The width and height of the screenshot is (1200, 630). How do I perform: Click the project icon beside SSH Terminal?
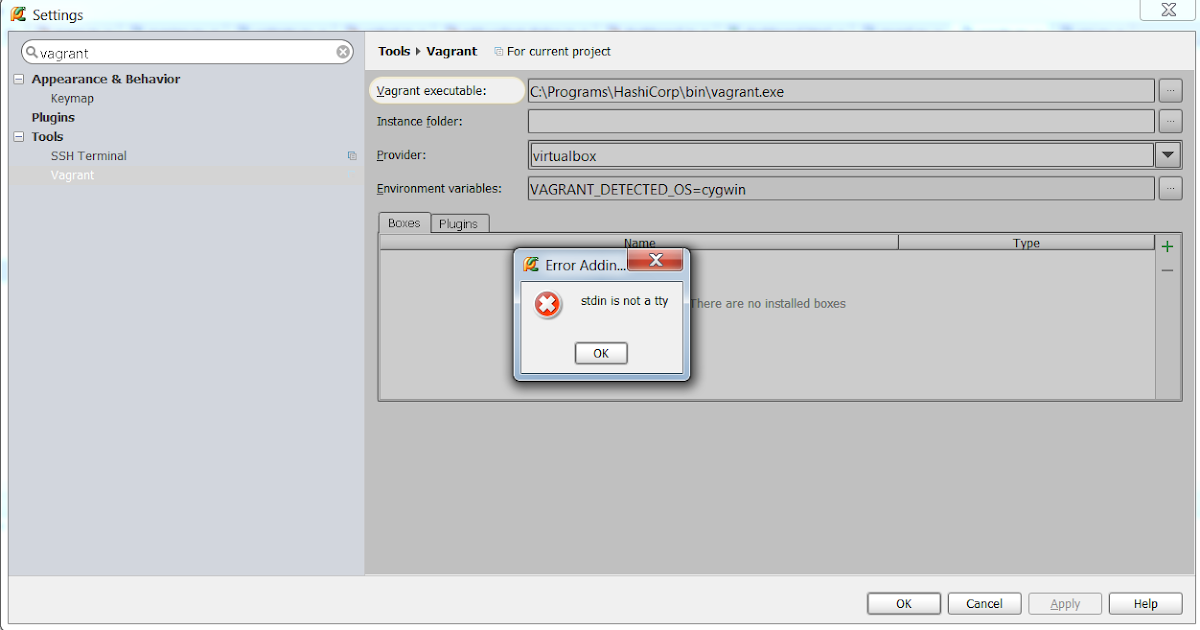(352, 156)
